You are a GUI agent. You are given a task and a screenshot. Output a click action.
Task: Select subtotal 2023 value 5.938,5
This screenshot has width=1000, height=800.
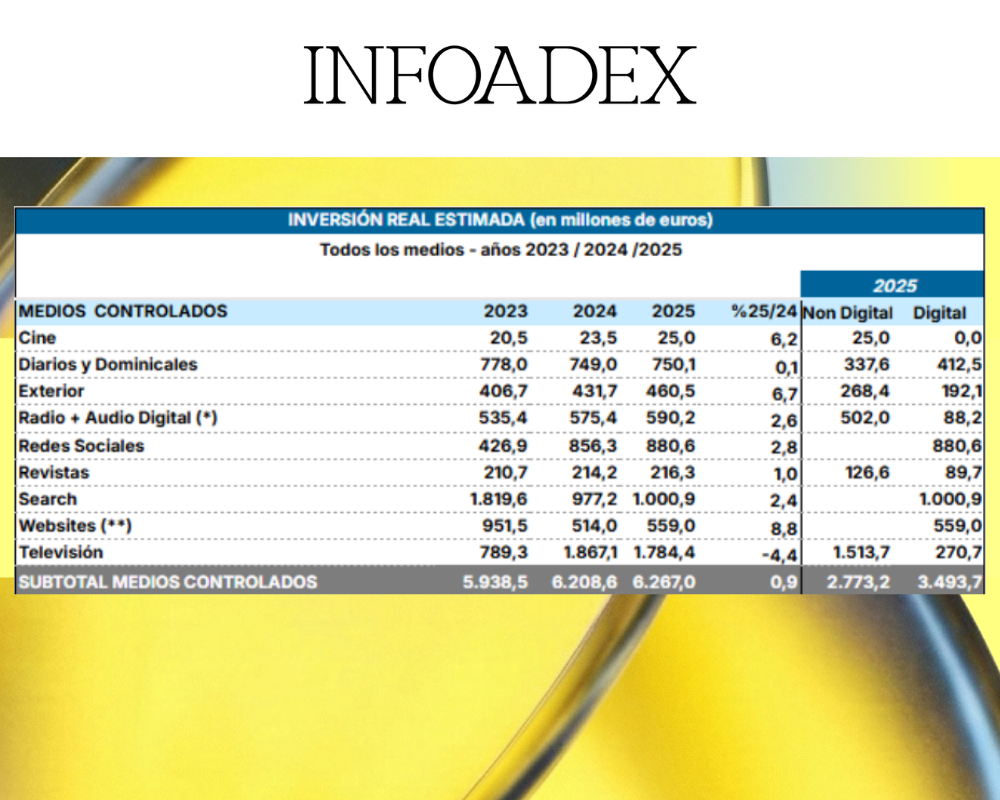coord(496,582)
